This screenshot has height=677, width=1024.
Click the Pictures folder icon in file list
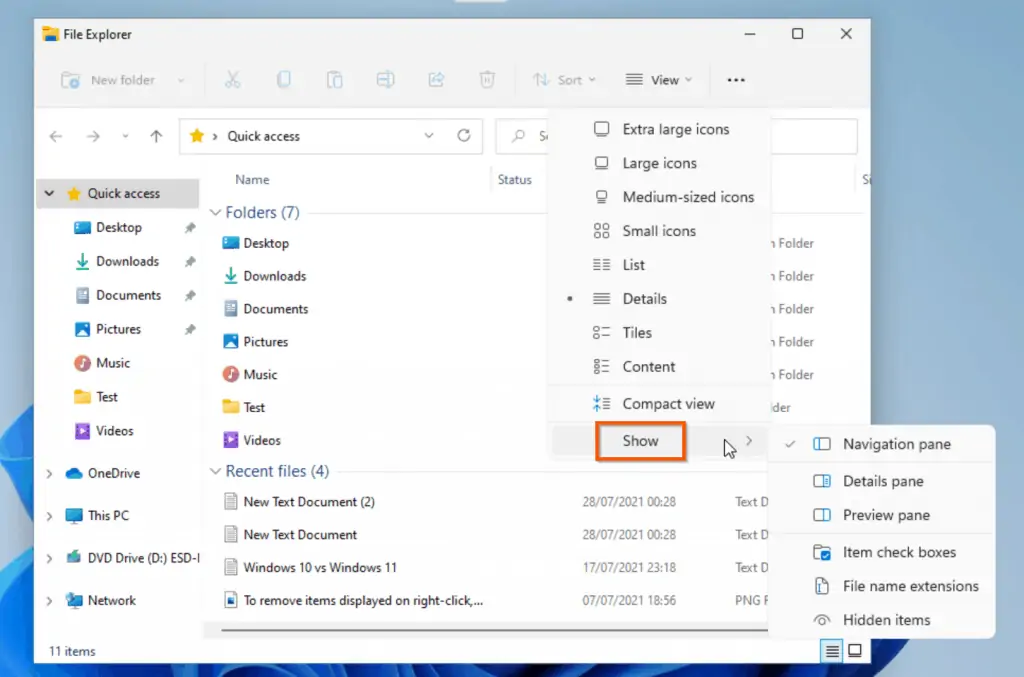231,341
